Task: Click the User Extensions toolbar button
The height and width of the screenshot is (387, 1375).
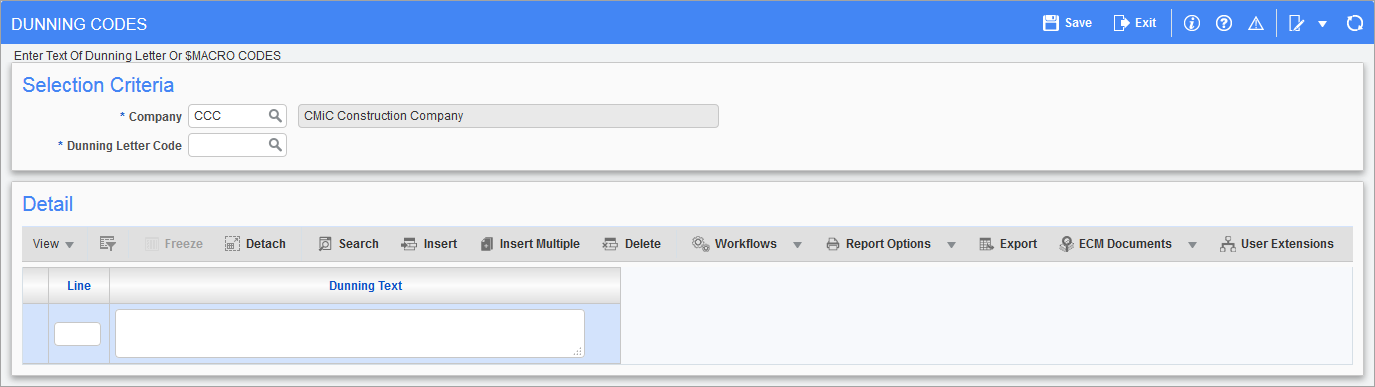Action: tap(1277, 244)
